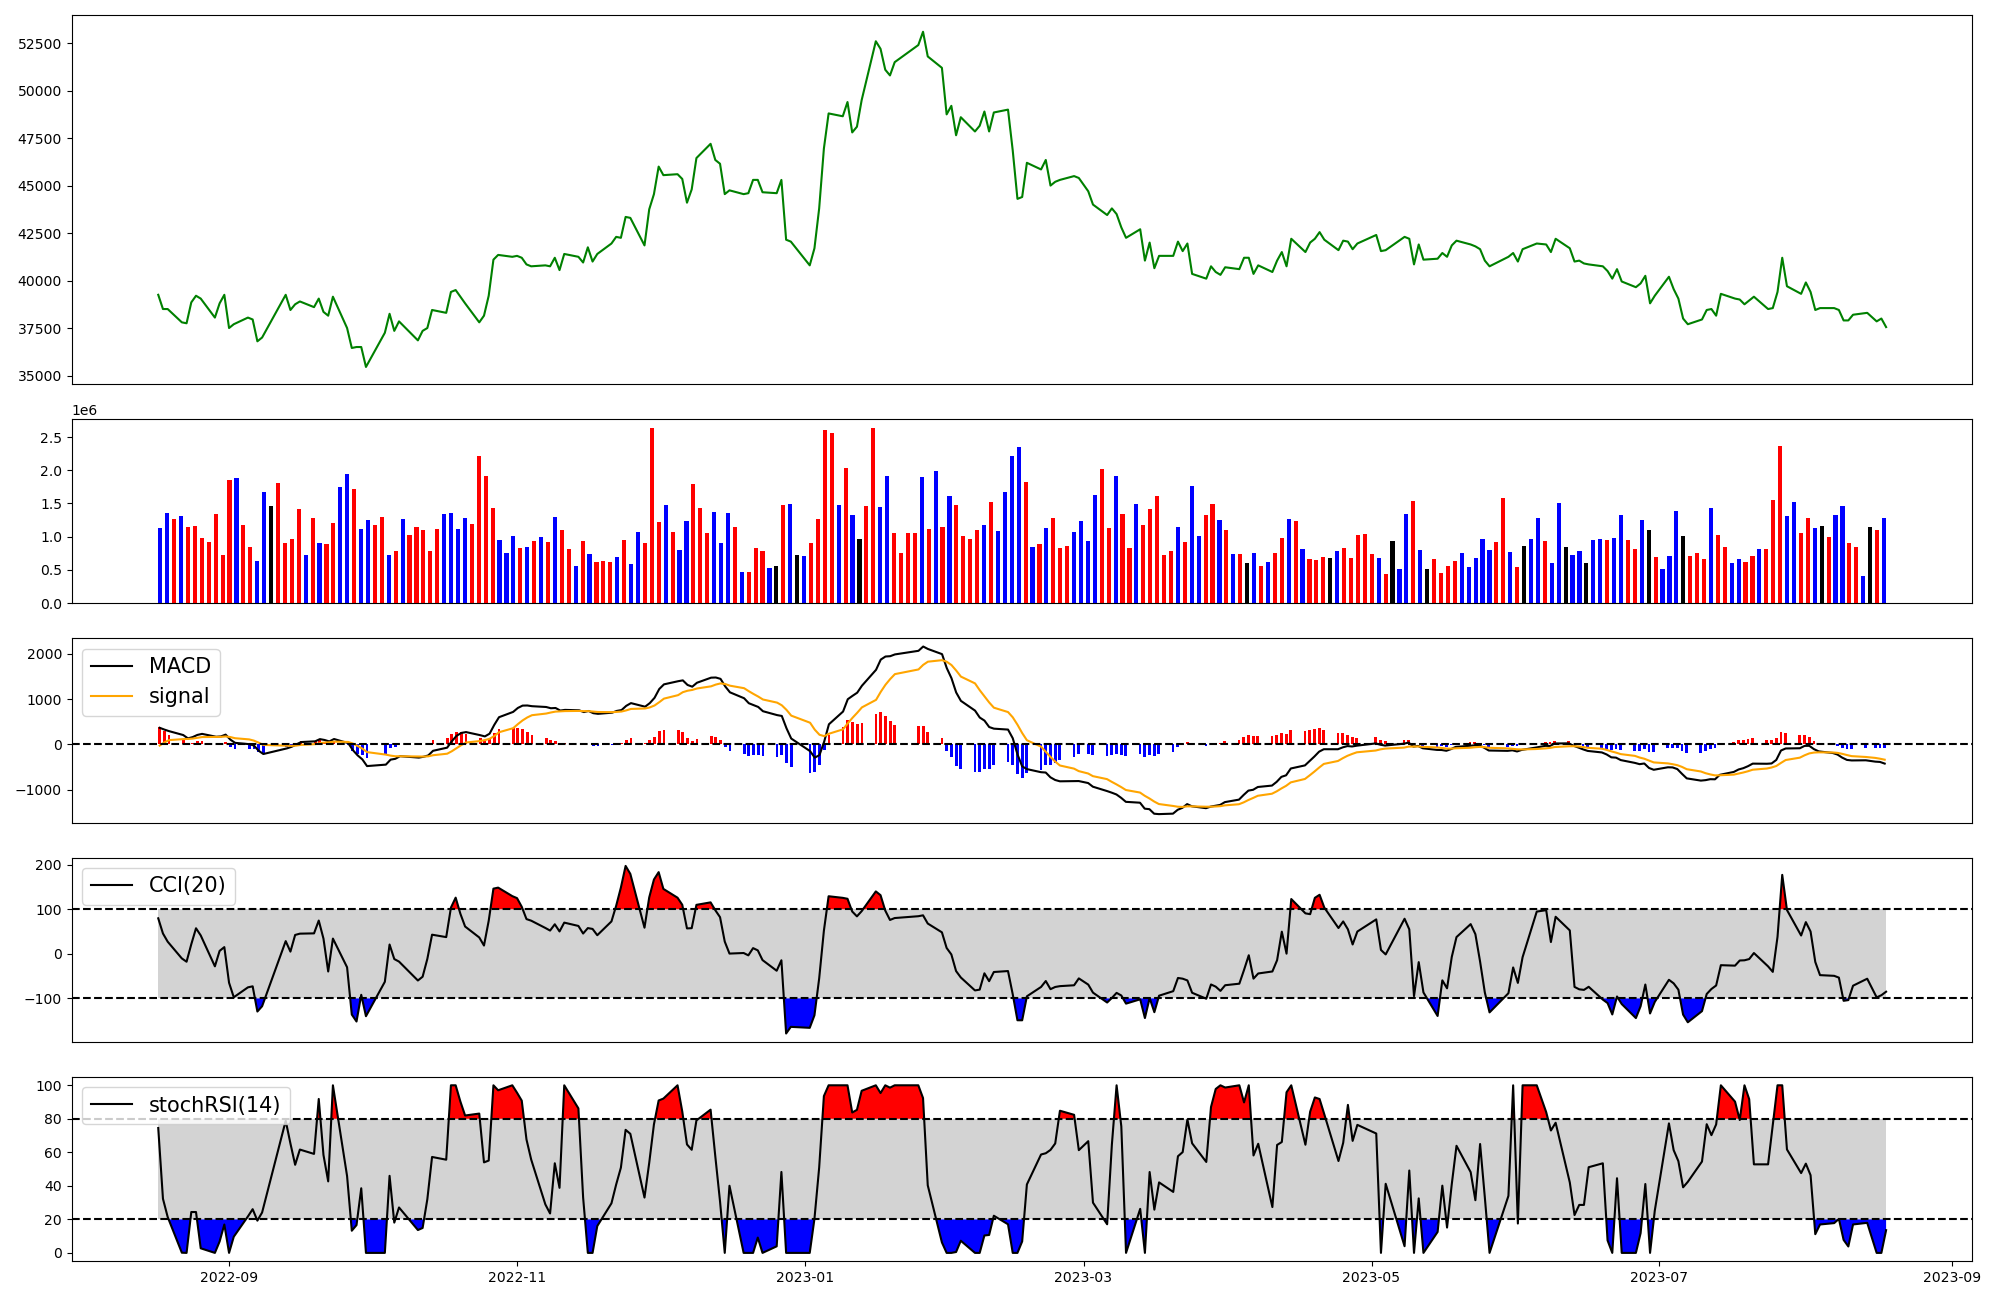The height and width of the screenshot is (1300, 2000).
Task: Click the 200 tick on CCI axis
Action: (48, 865)
